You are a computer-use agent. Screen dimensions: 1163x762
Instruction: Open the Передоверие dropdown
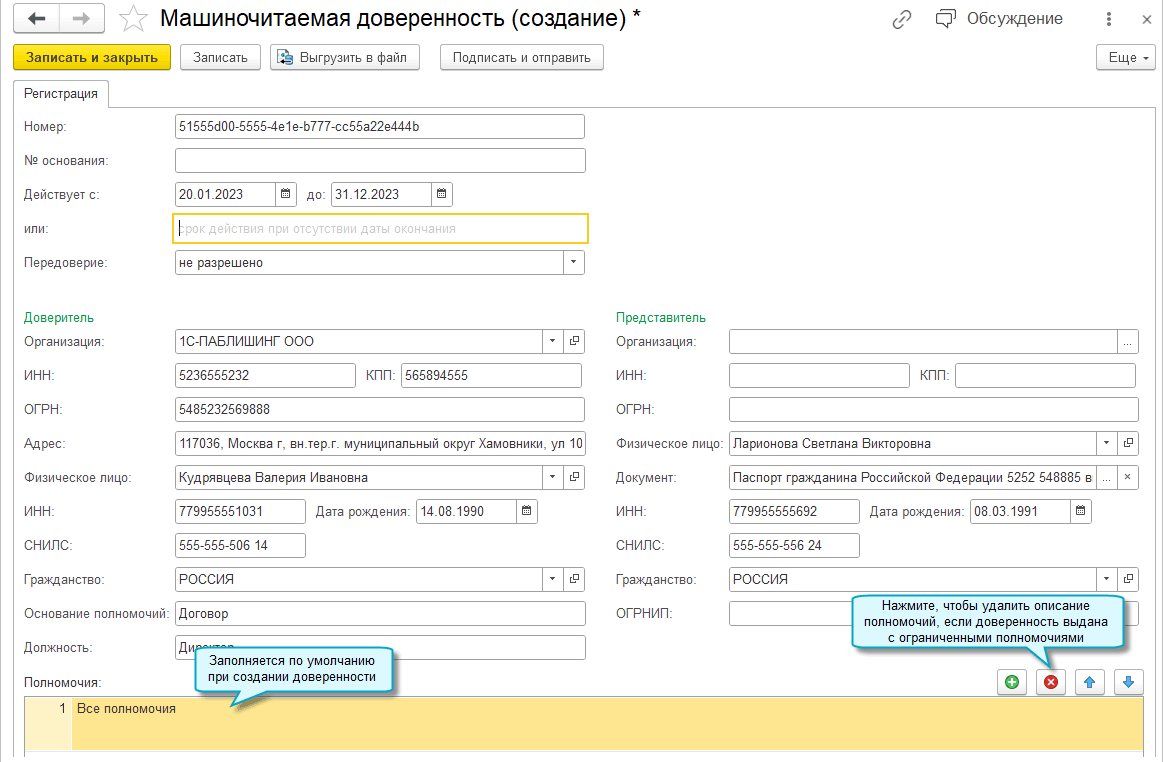click(x=574, y=262)
